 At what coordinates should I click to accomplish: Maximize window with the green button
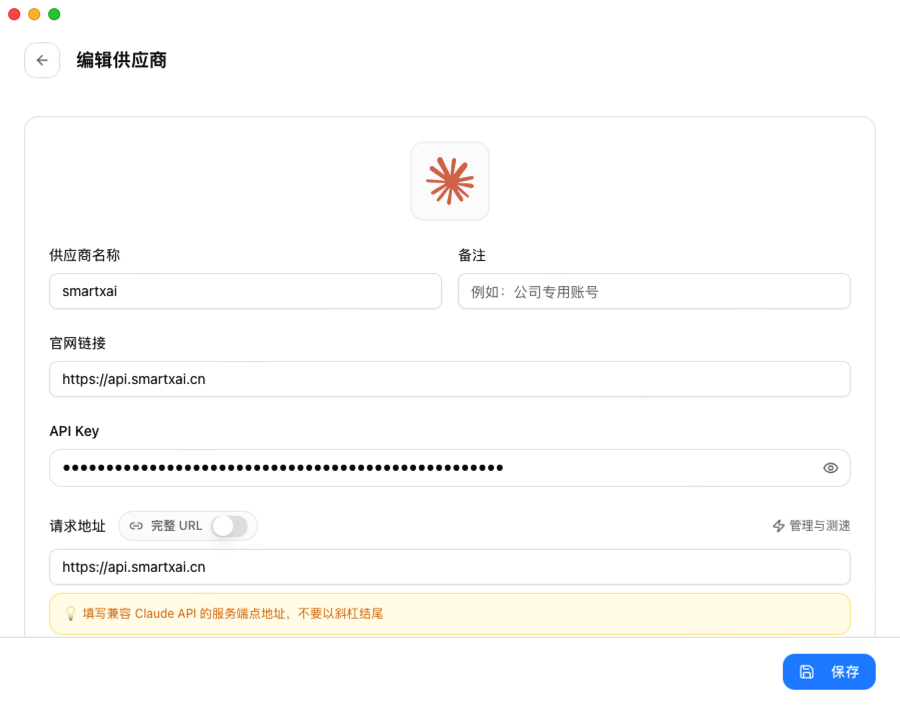(54, 14)
